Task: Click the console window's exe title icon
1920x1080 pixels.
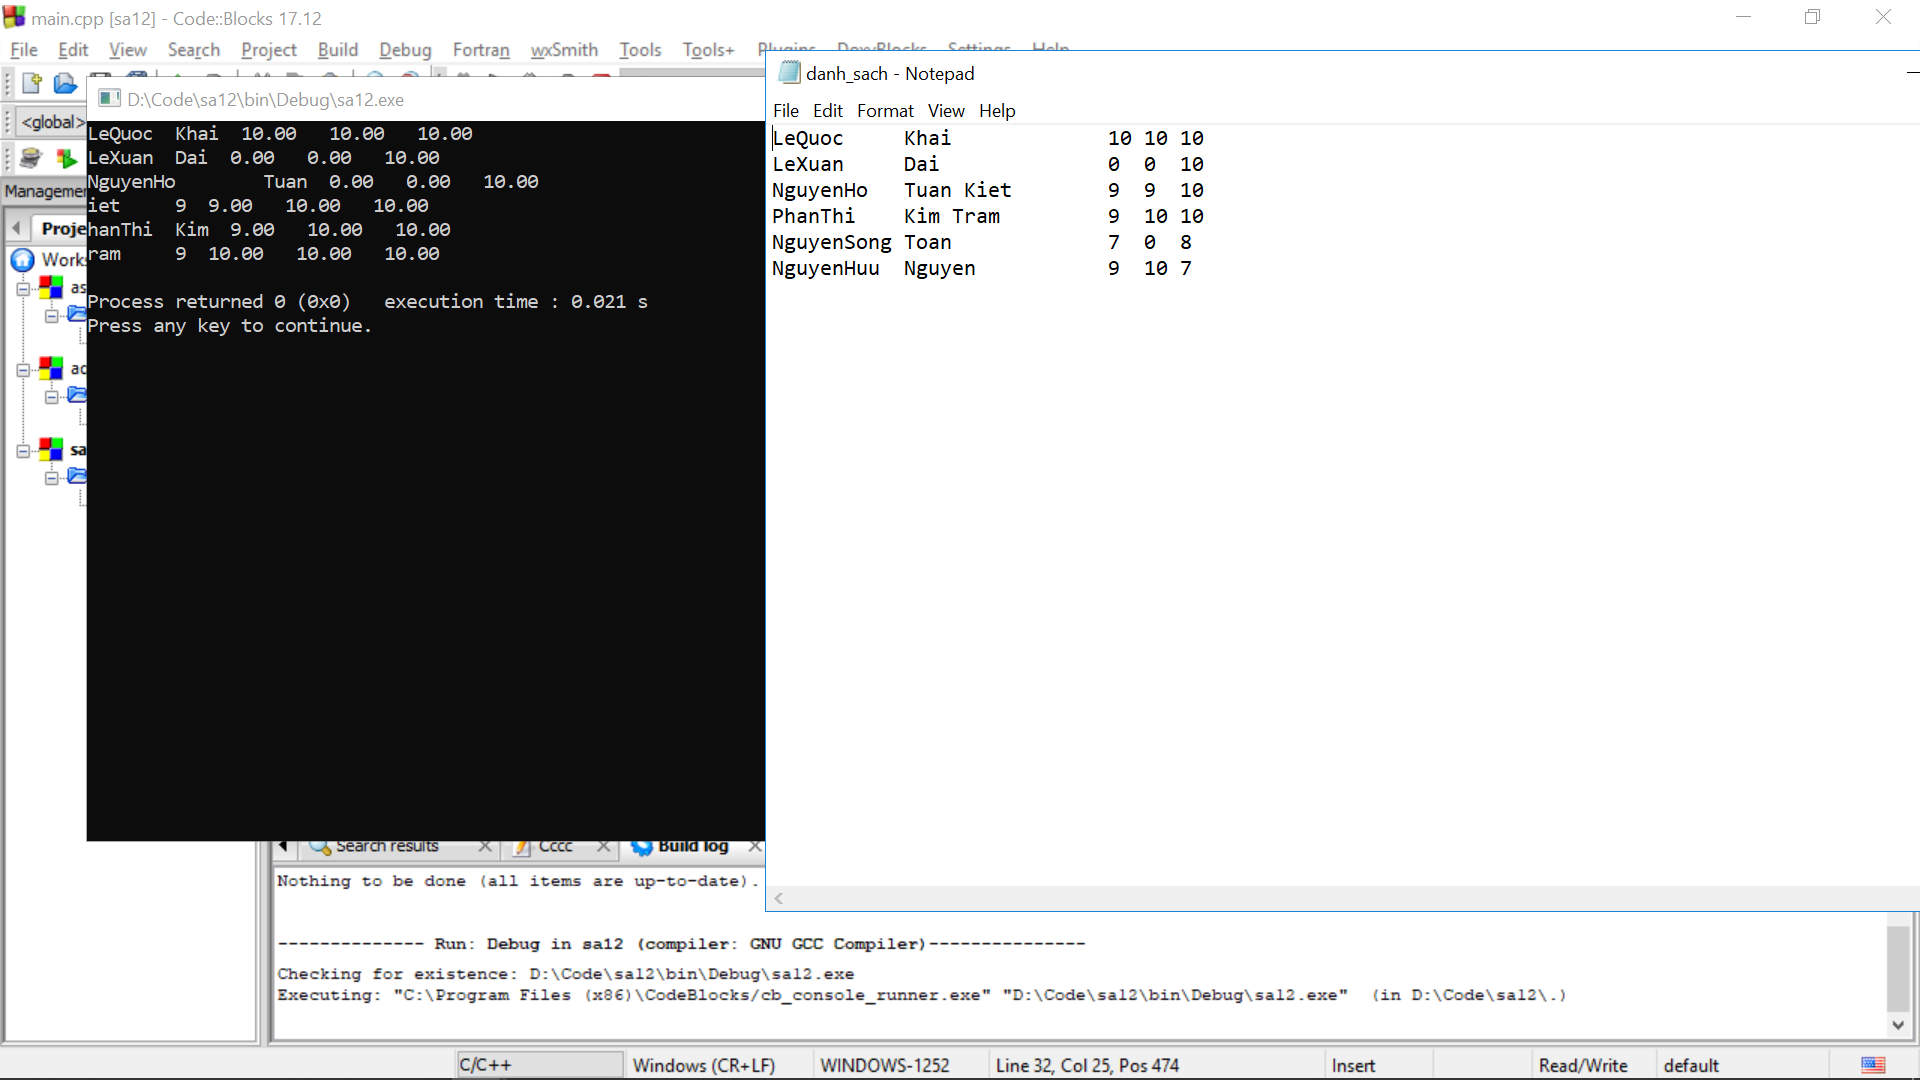Action: [x=110, y=99]
